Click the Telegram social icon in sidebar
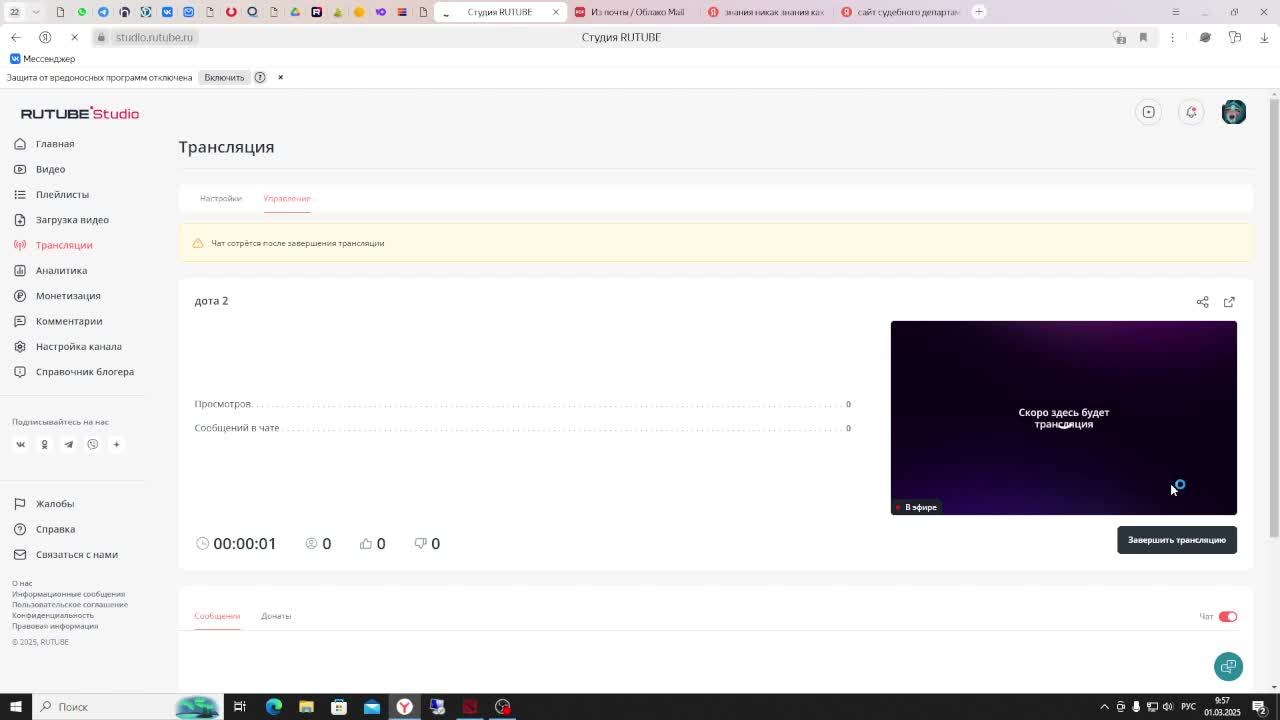1280x720 pixels. point(68,444)
